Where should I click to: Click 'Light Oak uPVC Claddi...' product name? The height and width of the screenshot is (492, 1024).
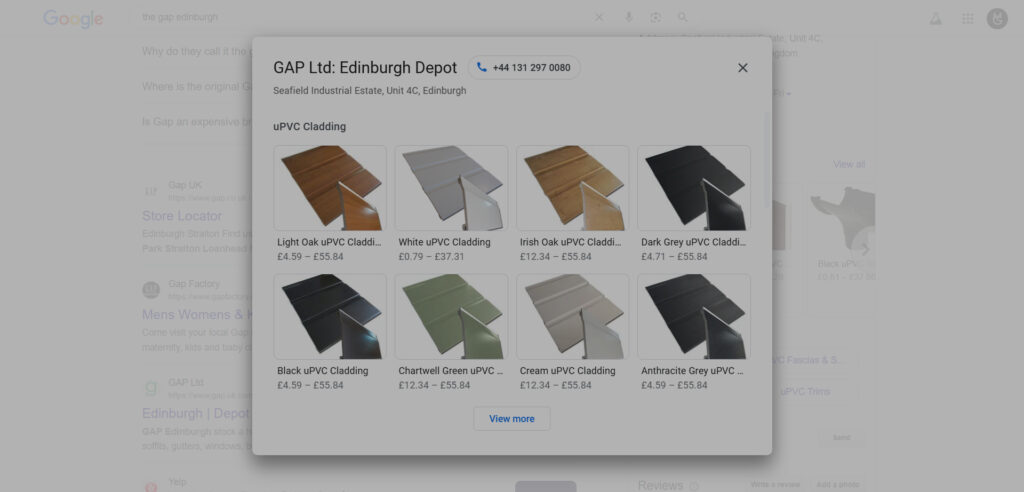click(x=328, y=242)
